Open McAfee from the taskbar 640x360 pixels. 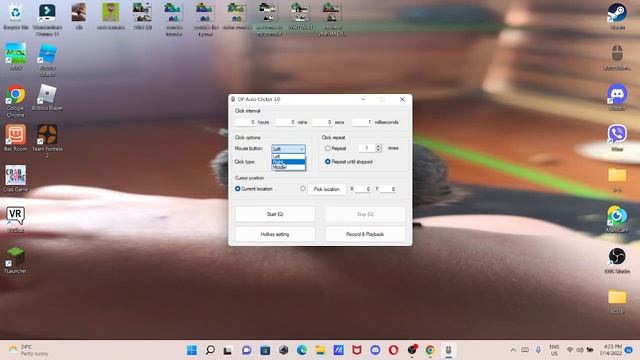tap(357, 350)
